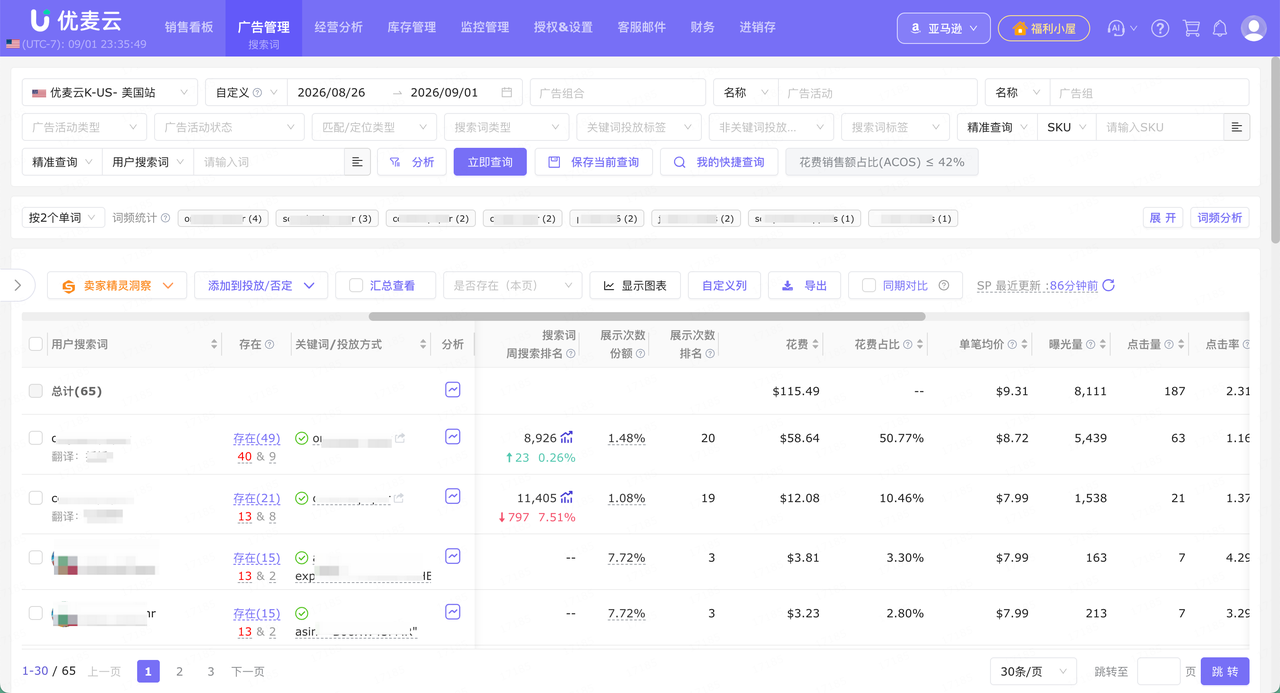This screenshot has height=693, width=1280.
Task: Open the analysis chart icon for the $3.23 row
Action: coord(453,611)
